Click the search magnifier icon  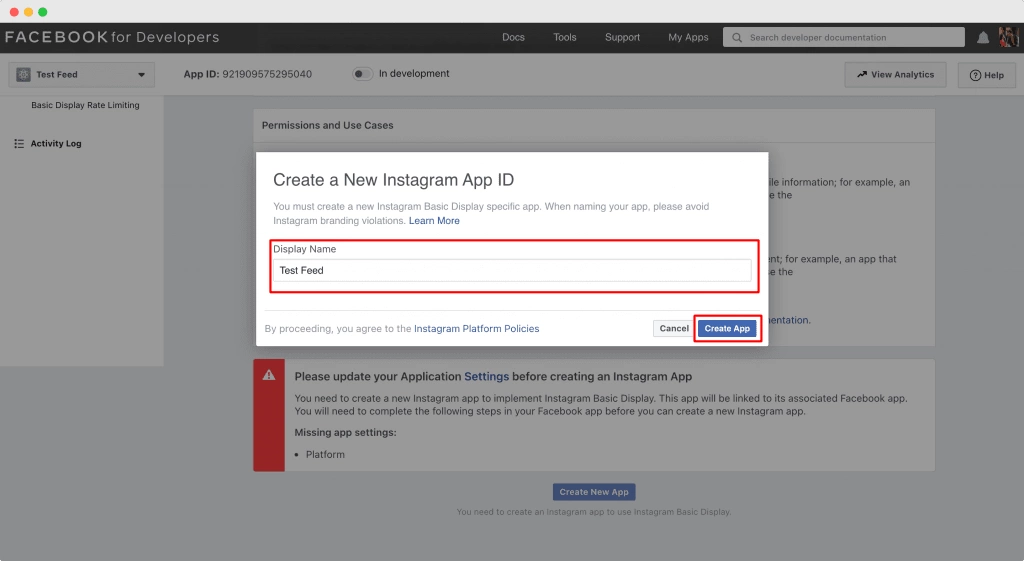point(737,38)
